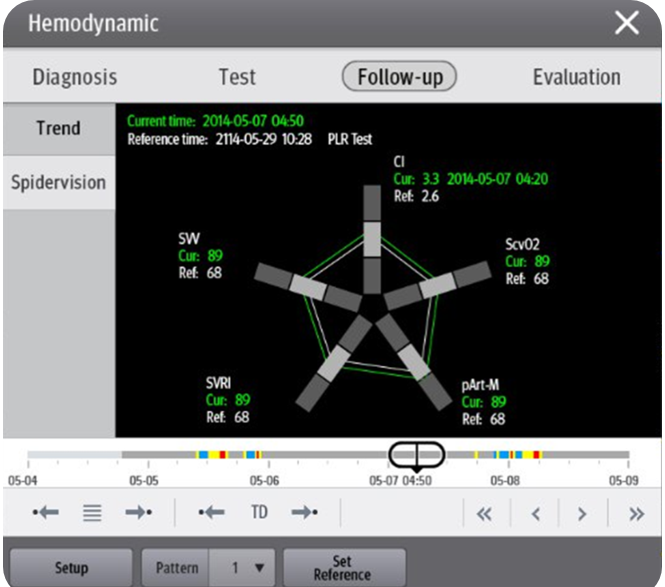Go to the Evaluation tab
The width and height of the screenshot is (665, 587).
576,77
